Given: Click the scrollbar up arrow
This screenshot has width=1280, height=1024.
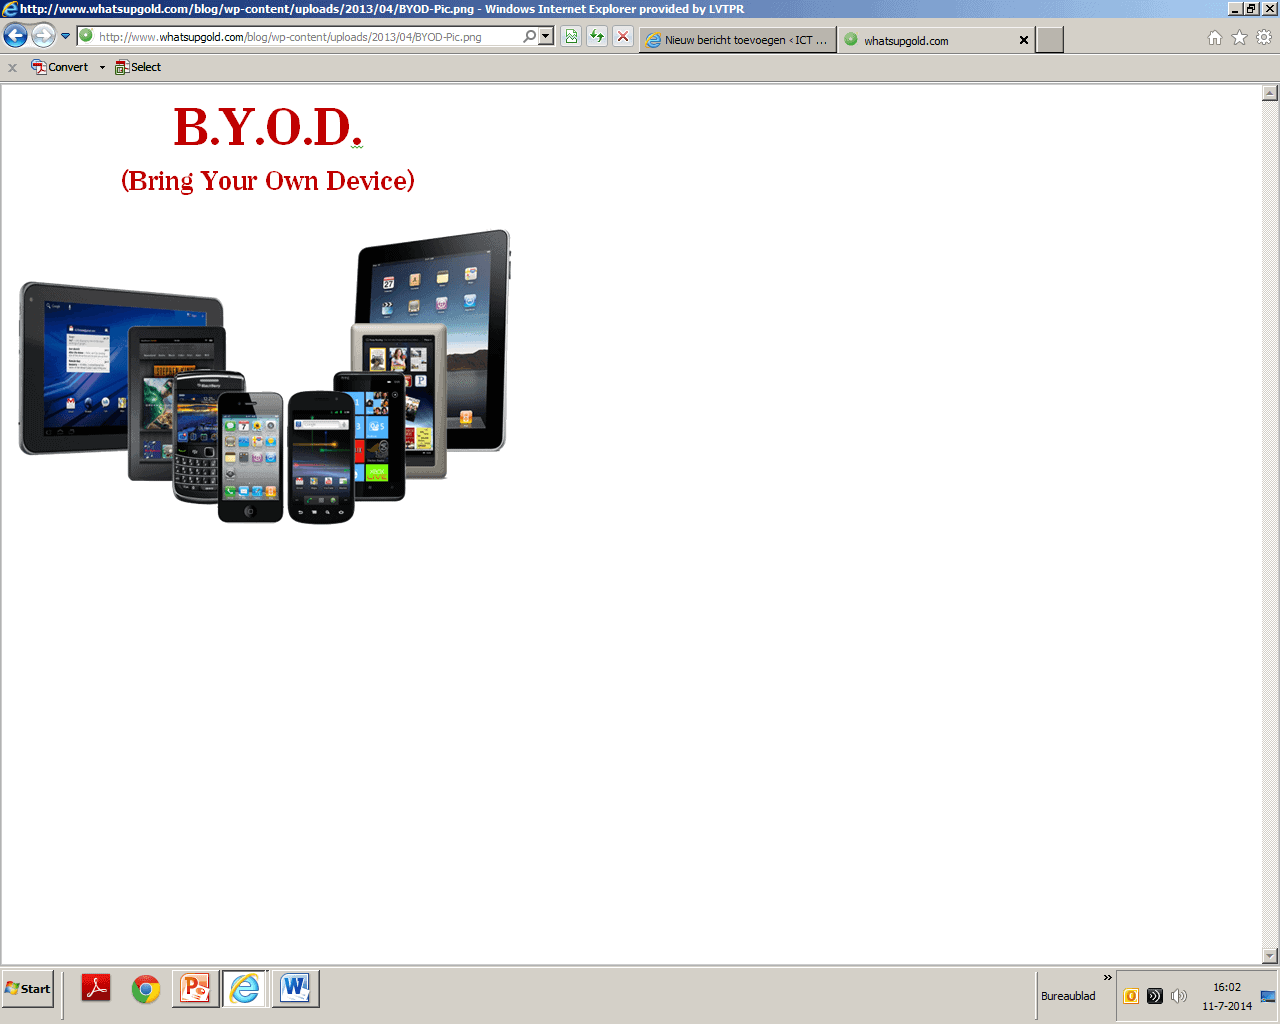Looking at the screenshot, I should coord(1270,93).
